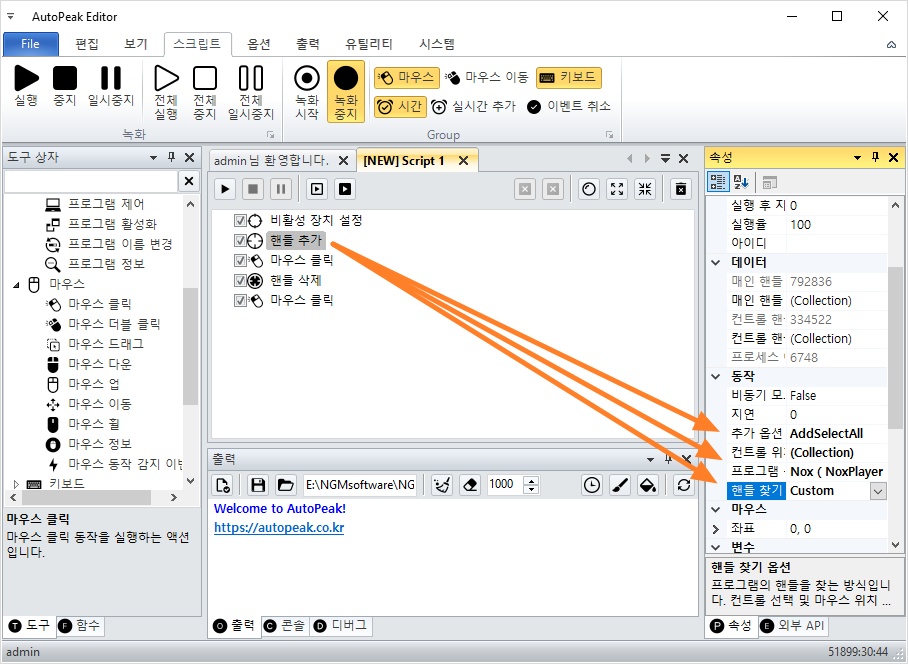
Task: Click expand all icon in script toolbar
Action: pyautogui.click(x=617, y=189)
